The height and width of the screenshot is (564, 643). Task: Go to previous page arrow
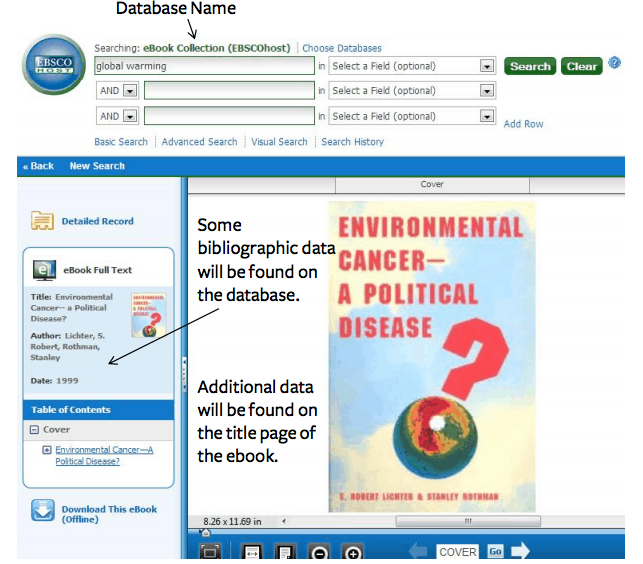coord(418,551)
